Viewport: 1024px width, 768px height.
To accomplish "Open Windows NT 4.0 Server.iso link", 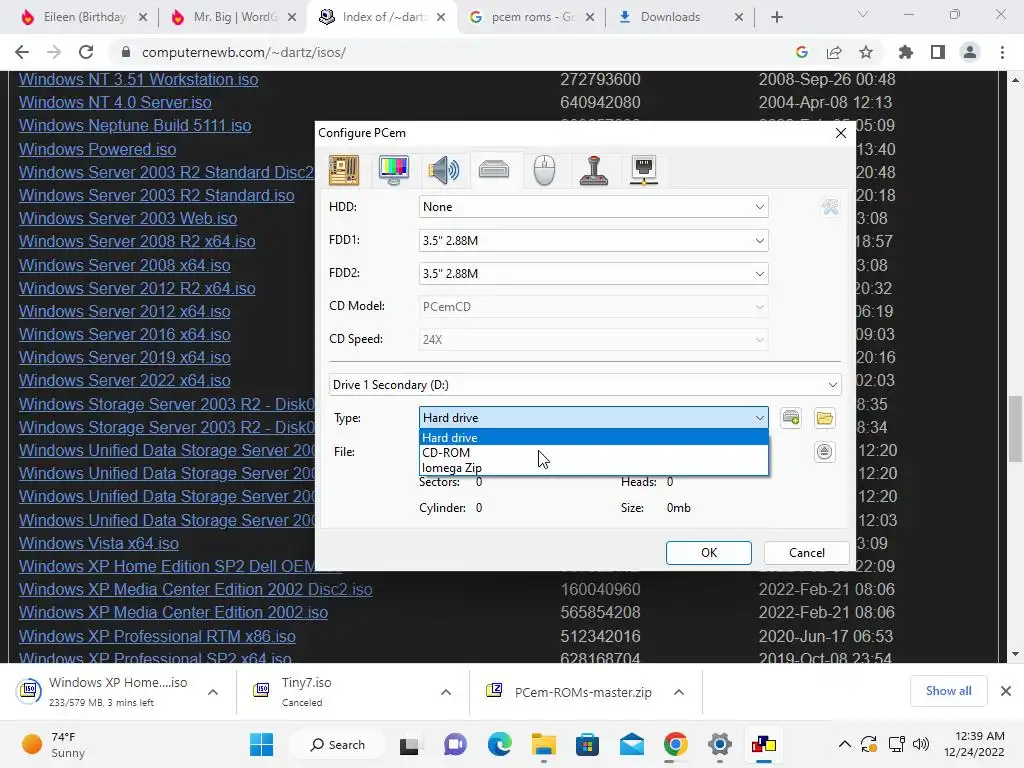I will pyautogui.click(x=115, y=103).
